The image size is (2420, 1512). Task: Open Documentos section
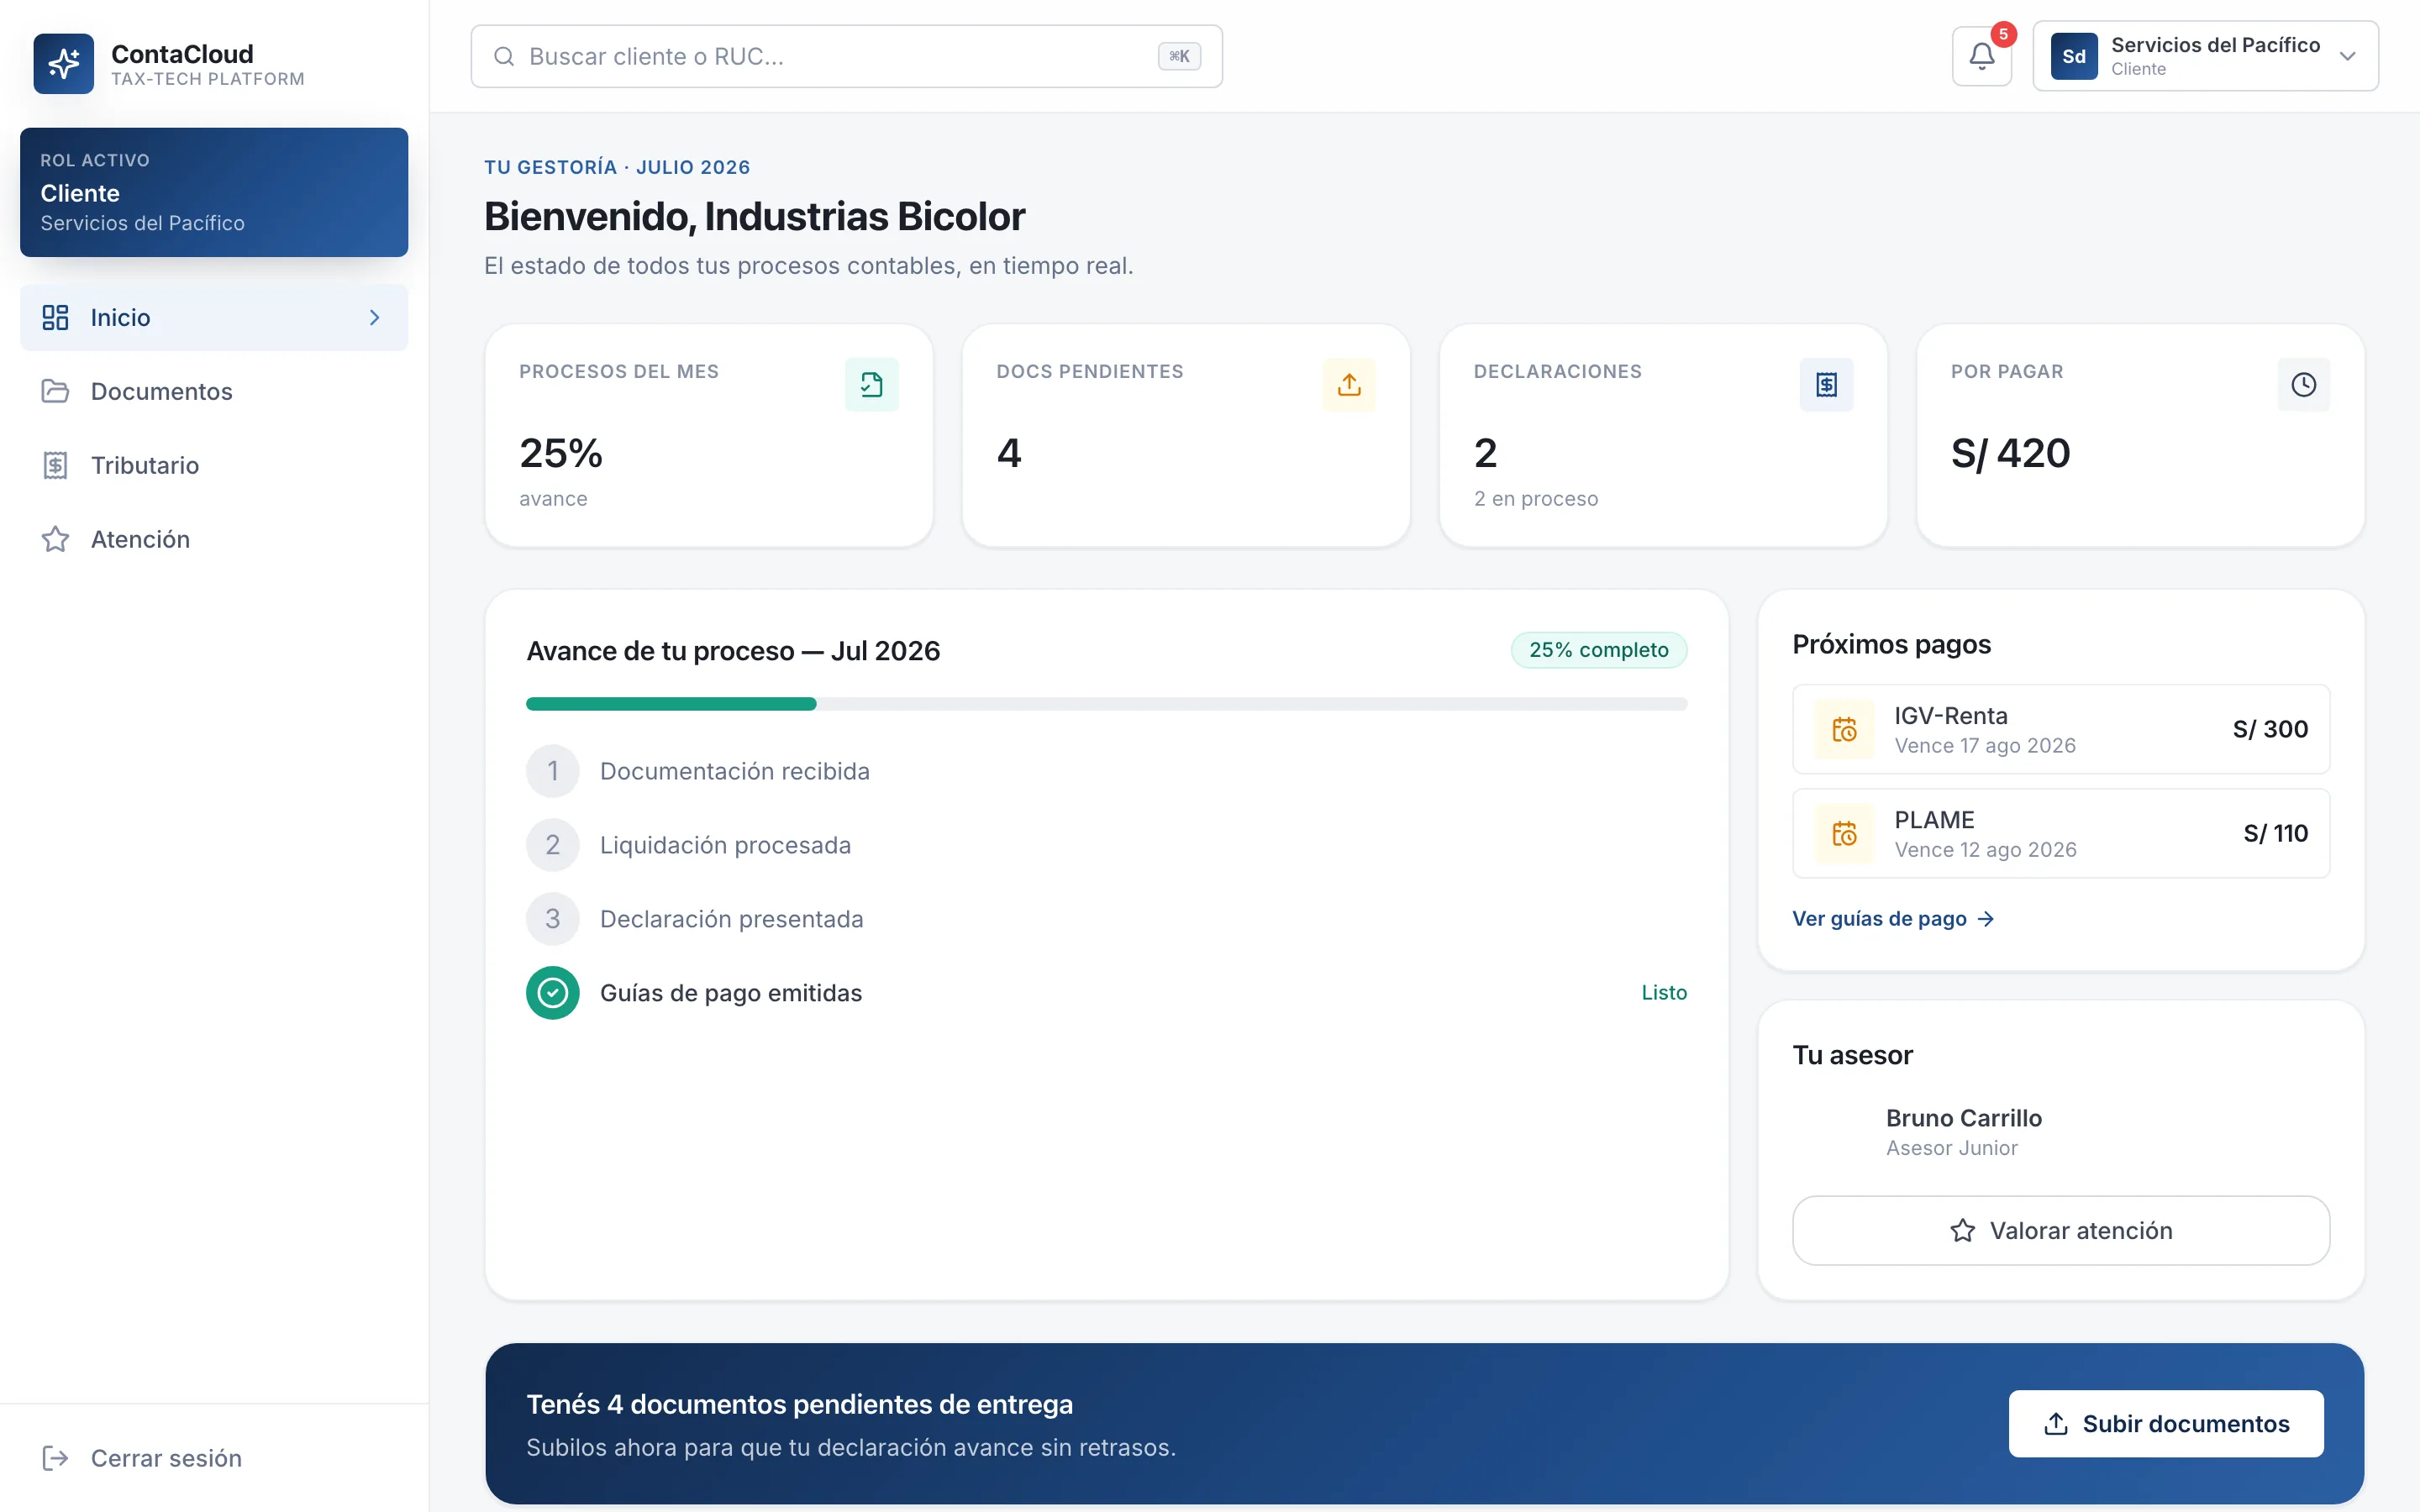click(214, 392)
